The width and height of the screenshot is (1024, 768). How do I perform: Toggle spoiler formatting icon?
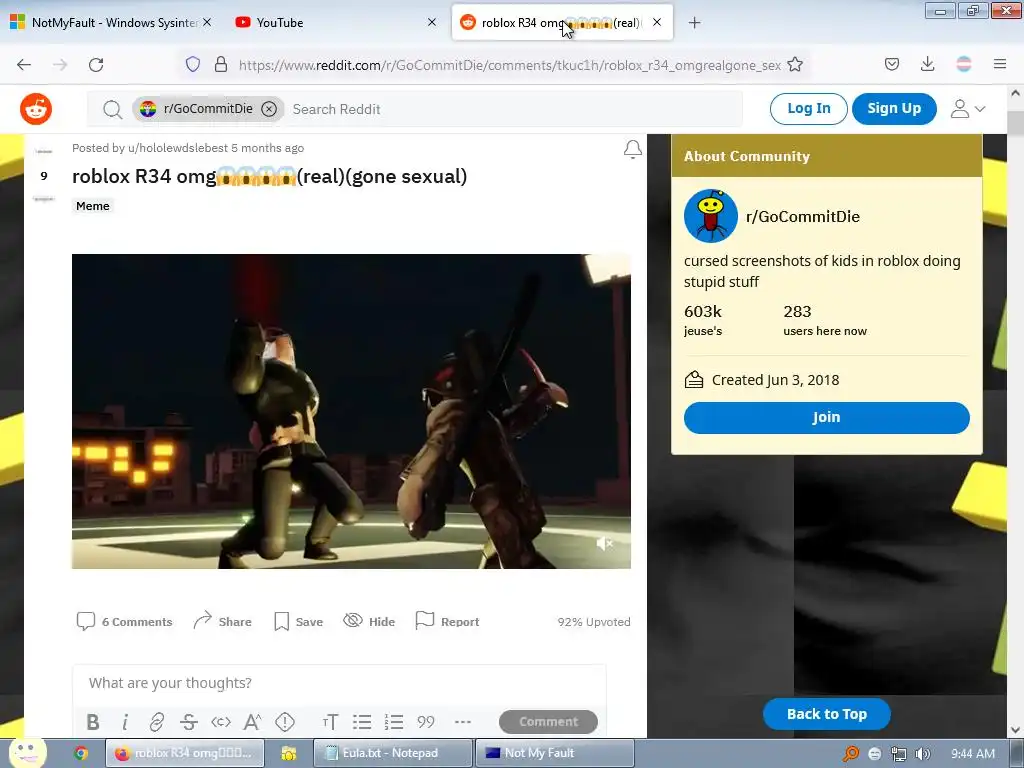285,722
